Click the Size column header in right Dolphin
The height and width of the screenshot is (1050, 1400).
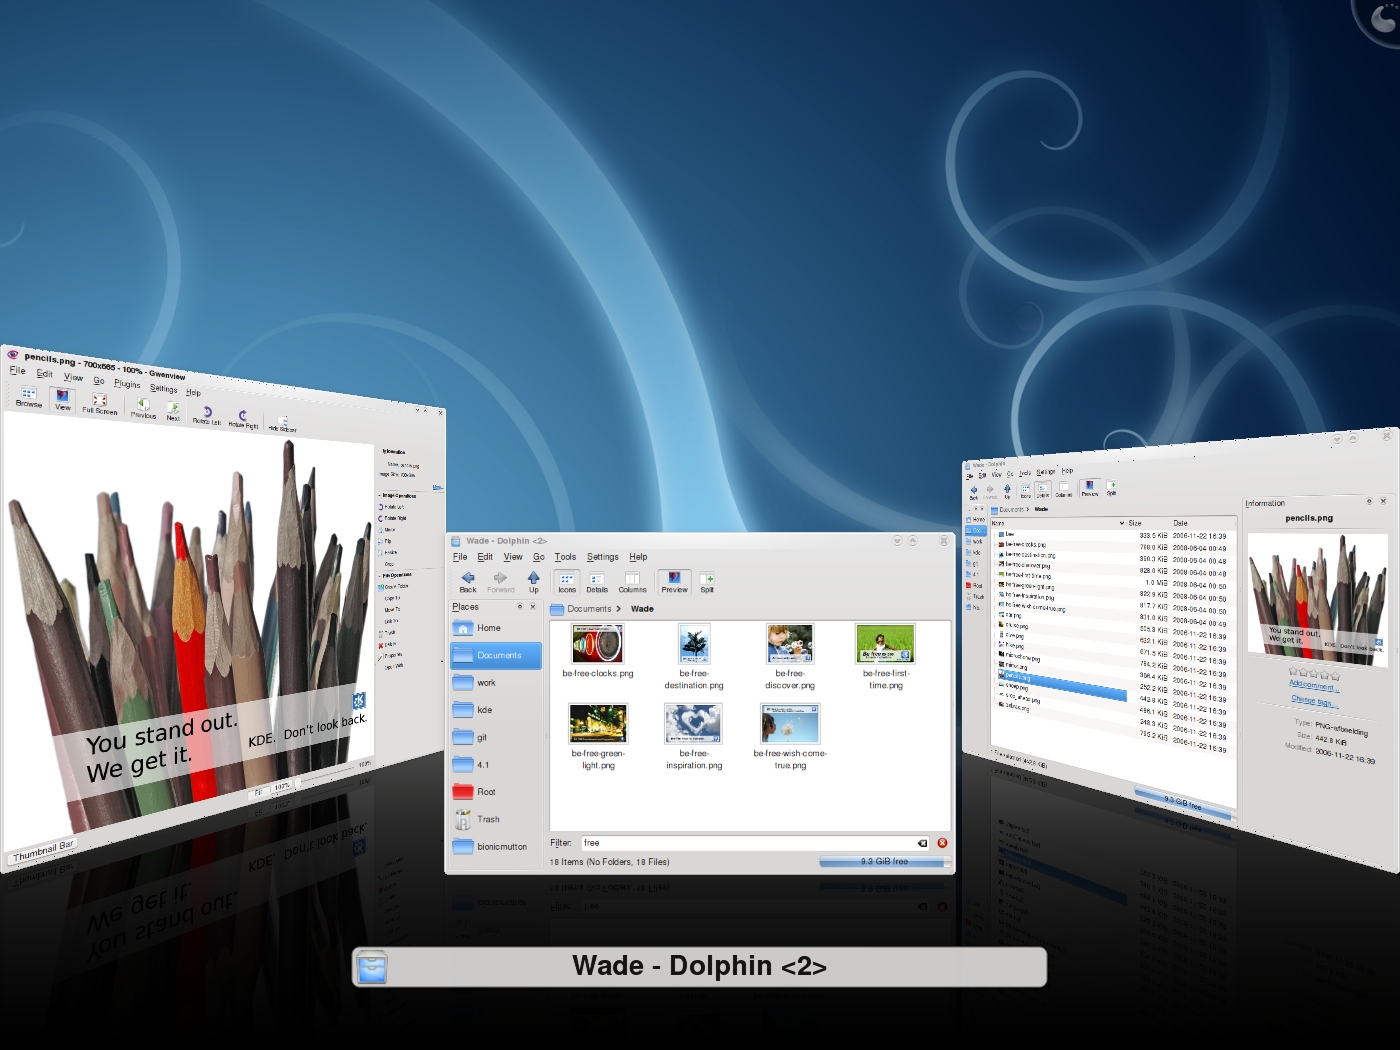click(x=1135, y=523)
